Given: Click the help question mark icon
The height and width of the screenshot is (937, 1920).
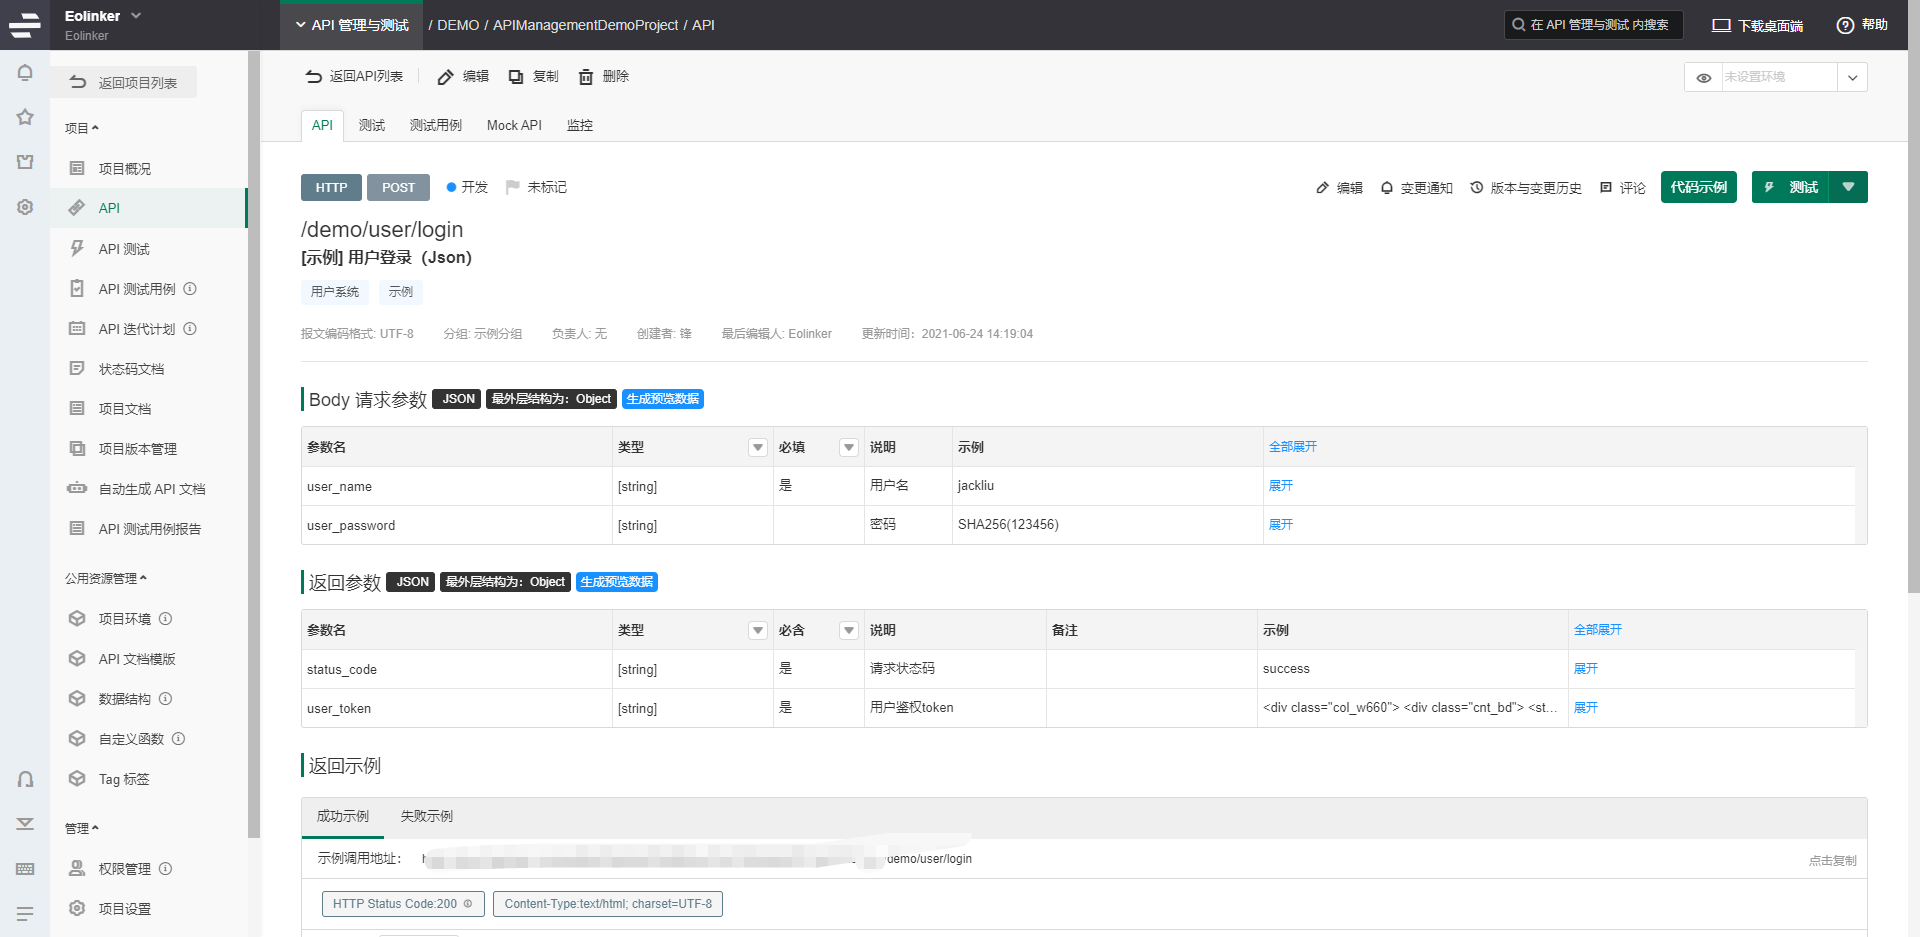Looking at the screenshot, I should coord(1845,25).
